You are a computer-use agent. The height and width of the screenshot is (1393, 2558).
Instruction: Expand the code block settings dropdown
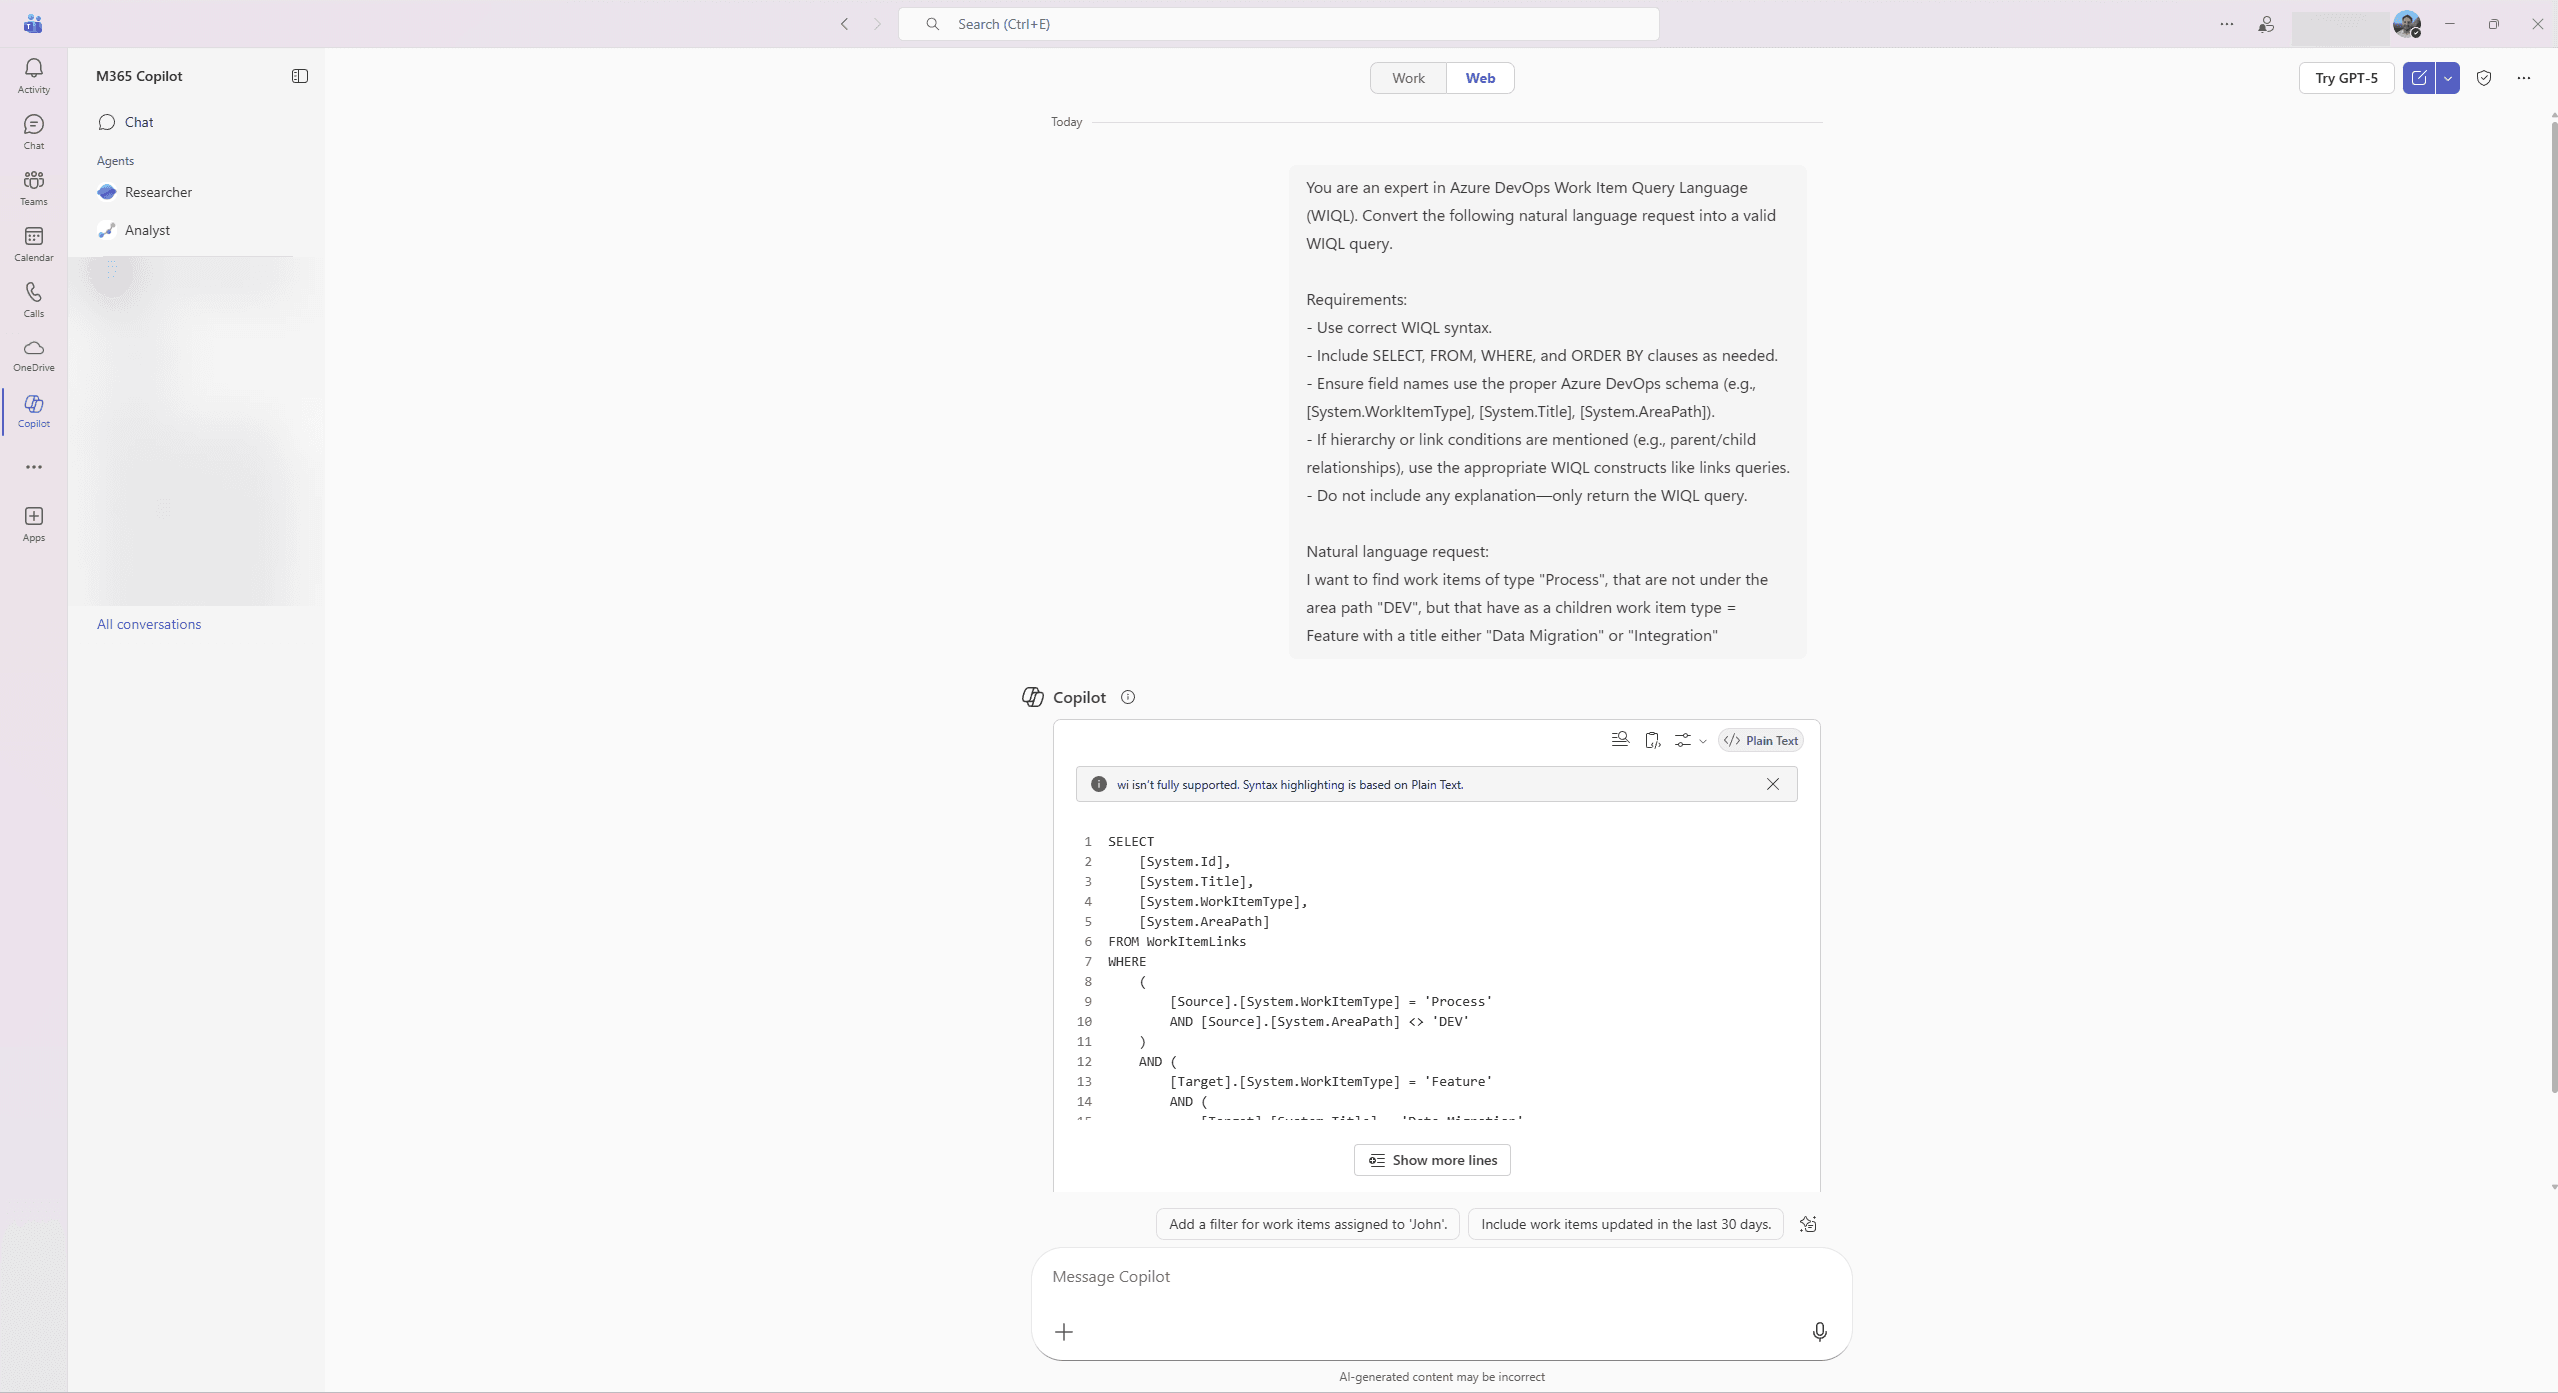(1691, 740)
